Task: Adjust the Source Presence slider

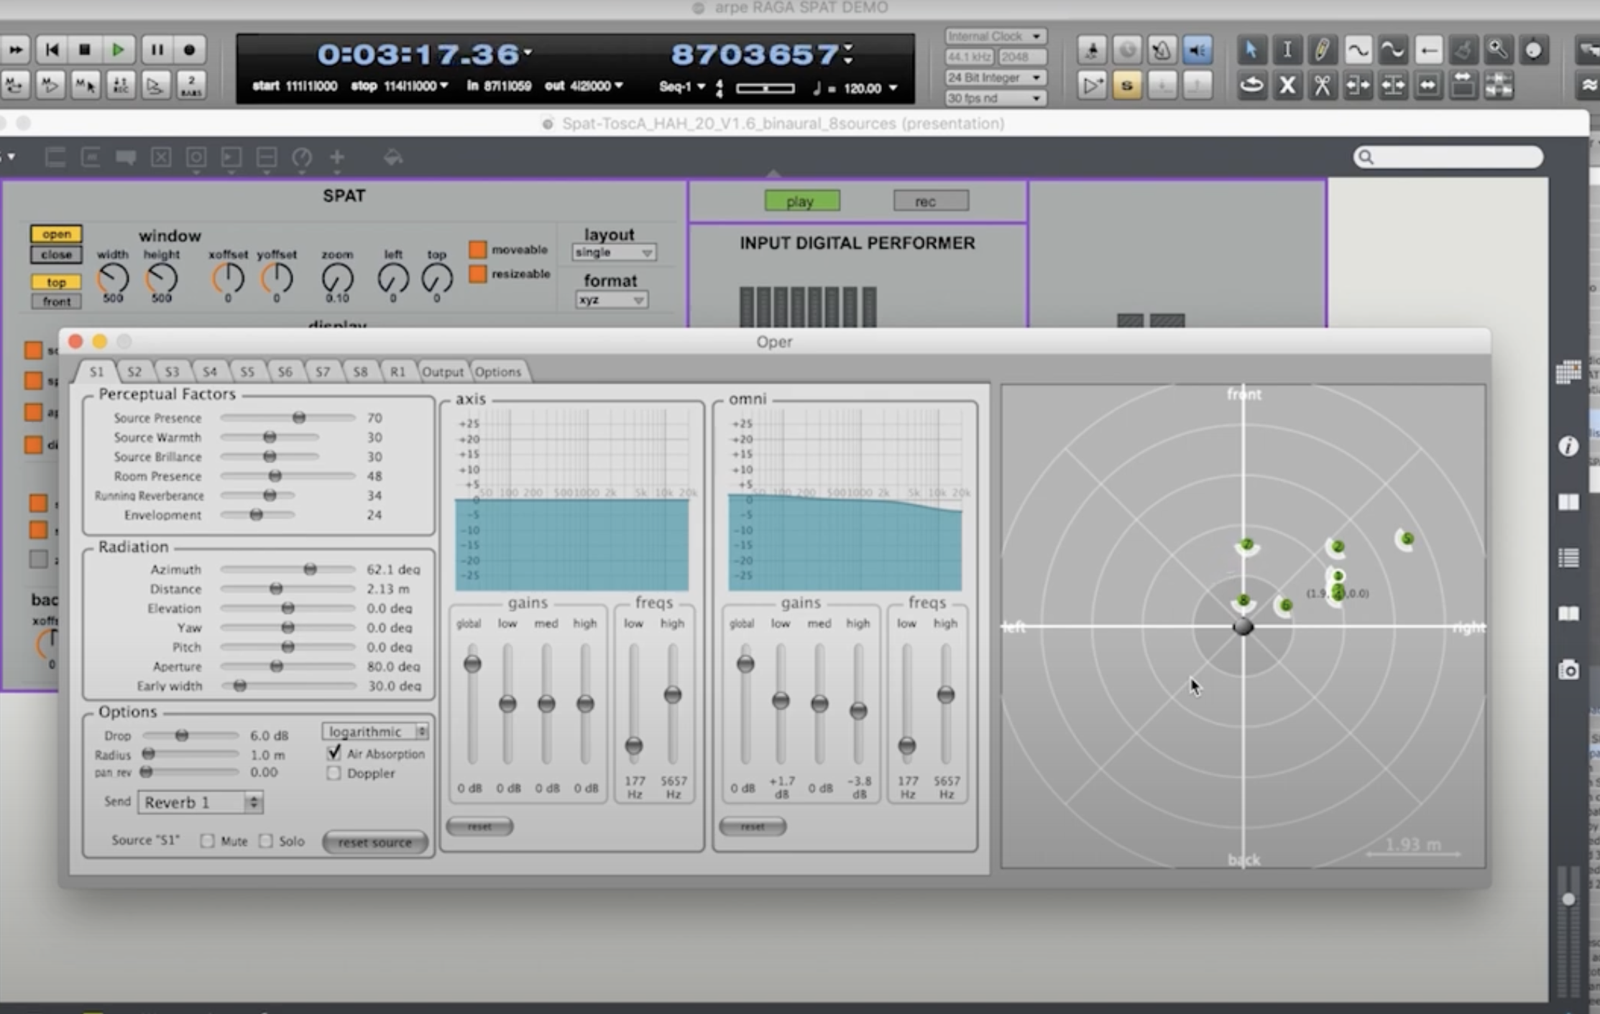Action: [x=299, y=418]
